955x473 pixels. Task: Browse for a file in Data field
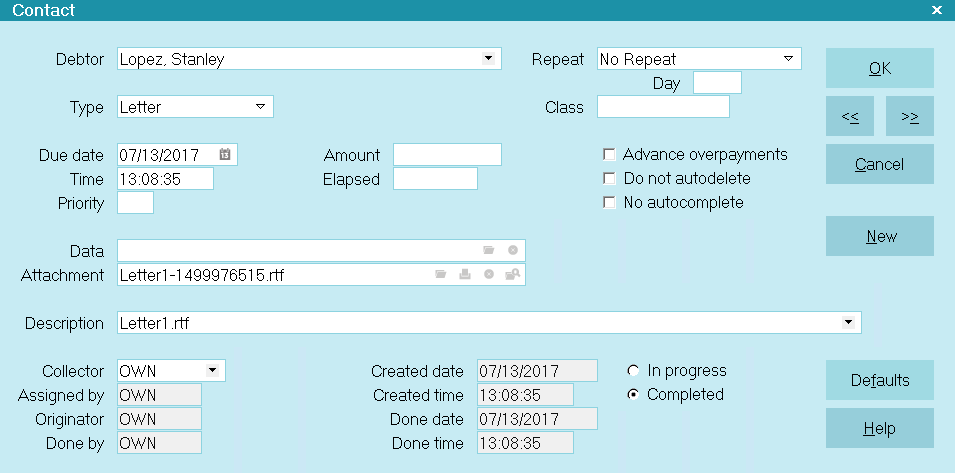point(488,250)
